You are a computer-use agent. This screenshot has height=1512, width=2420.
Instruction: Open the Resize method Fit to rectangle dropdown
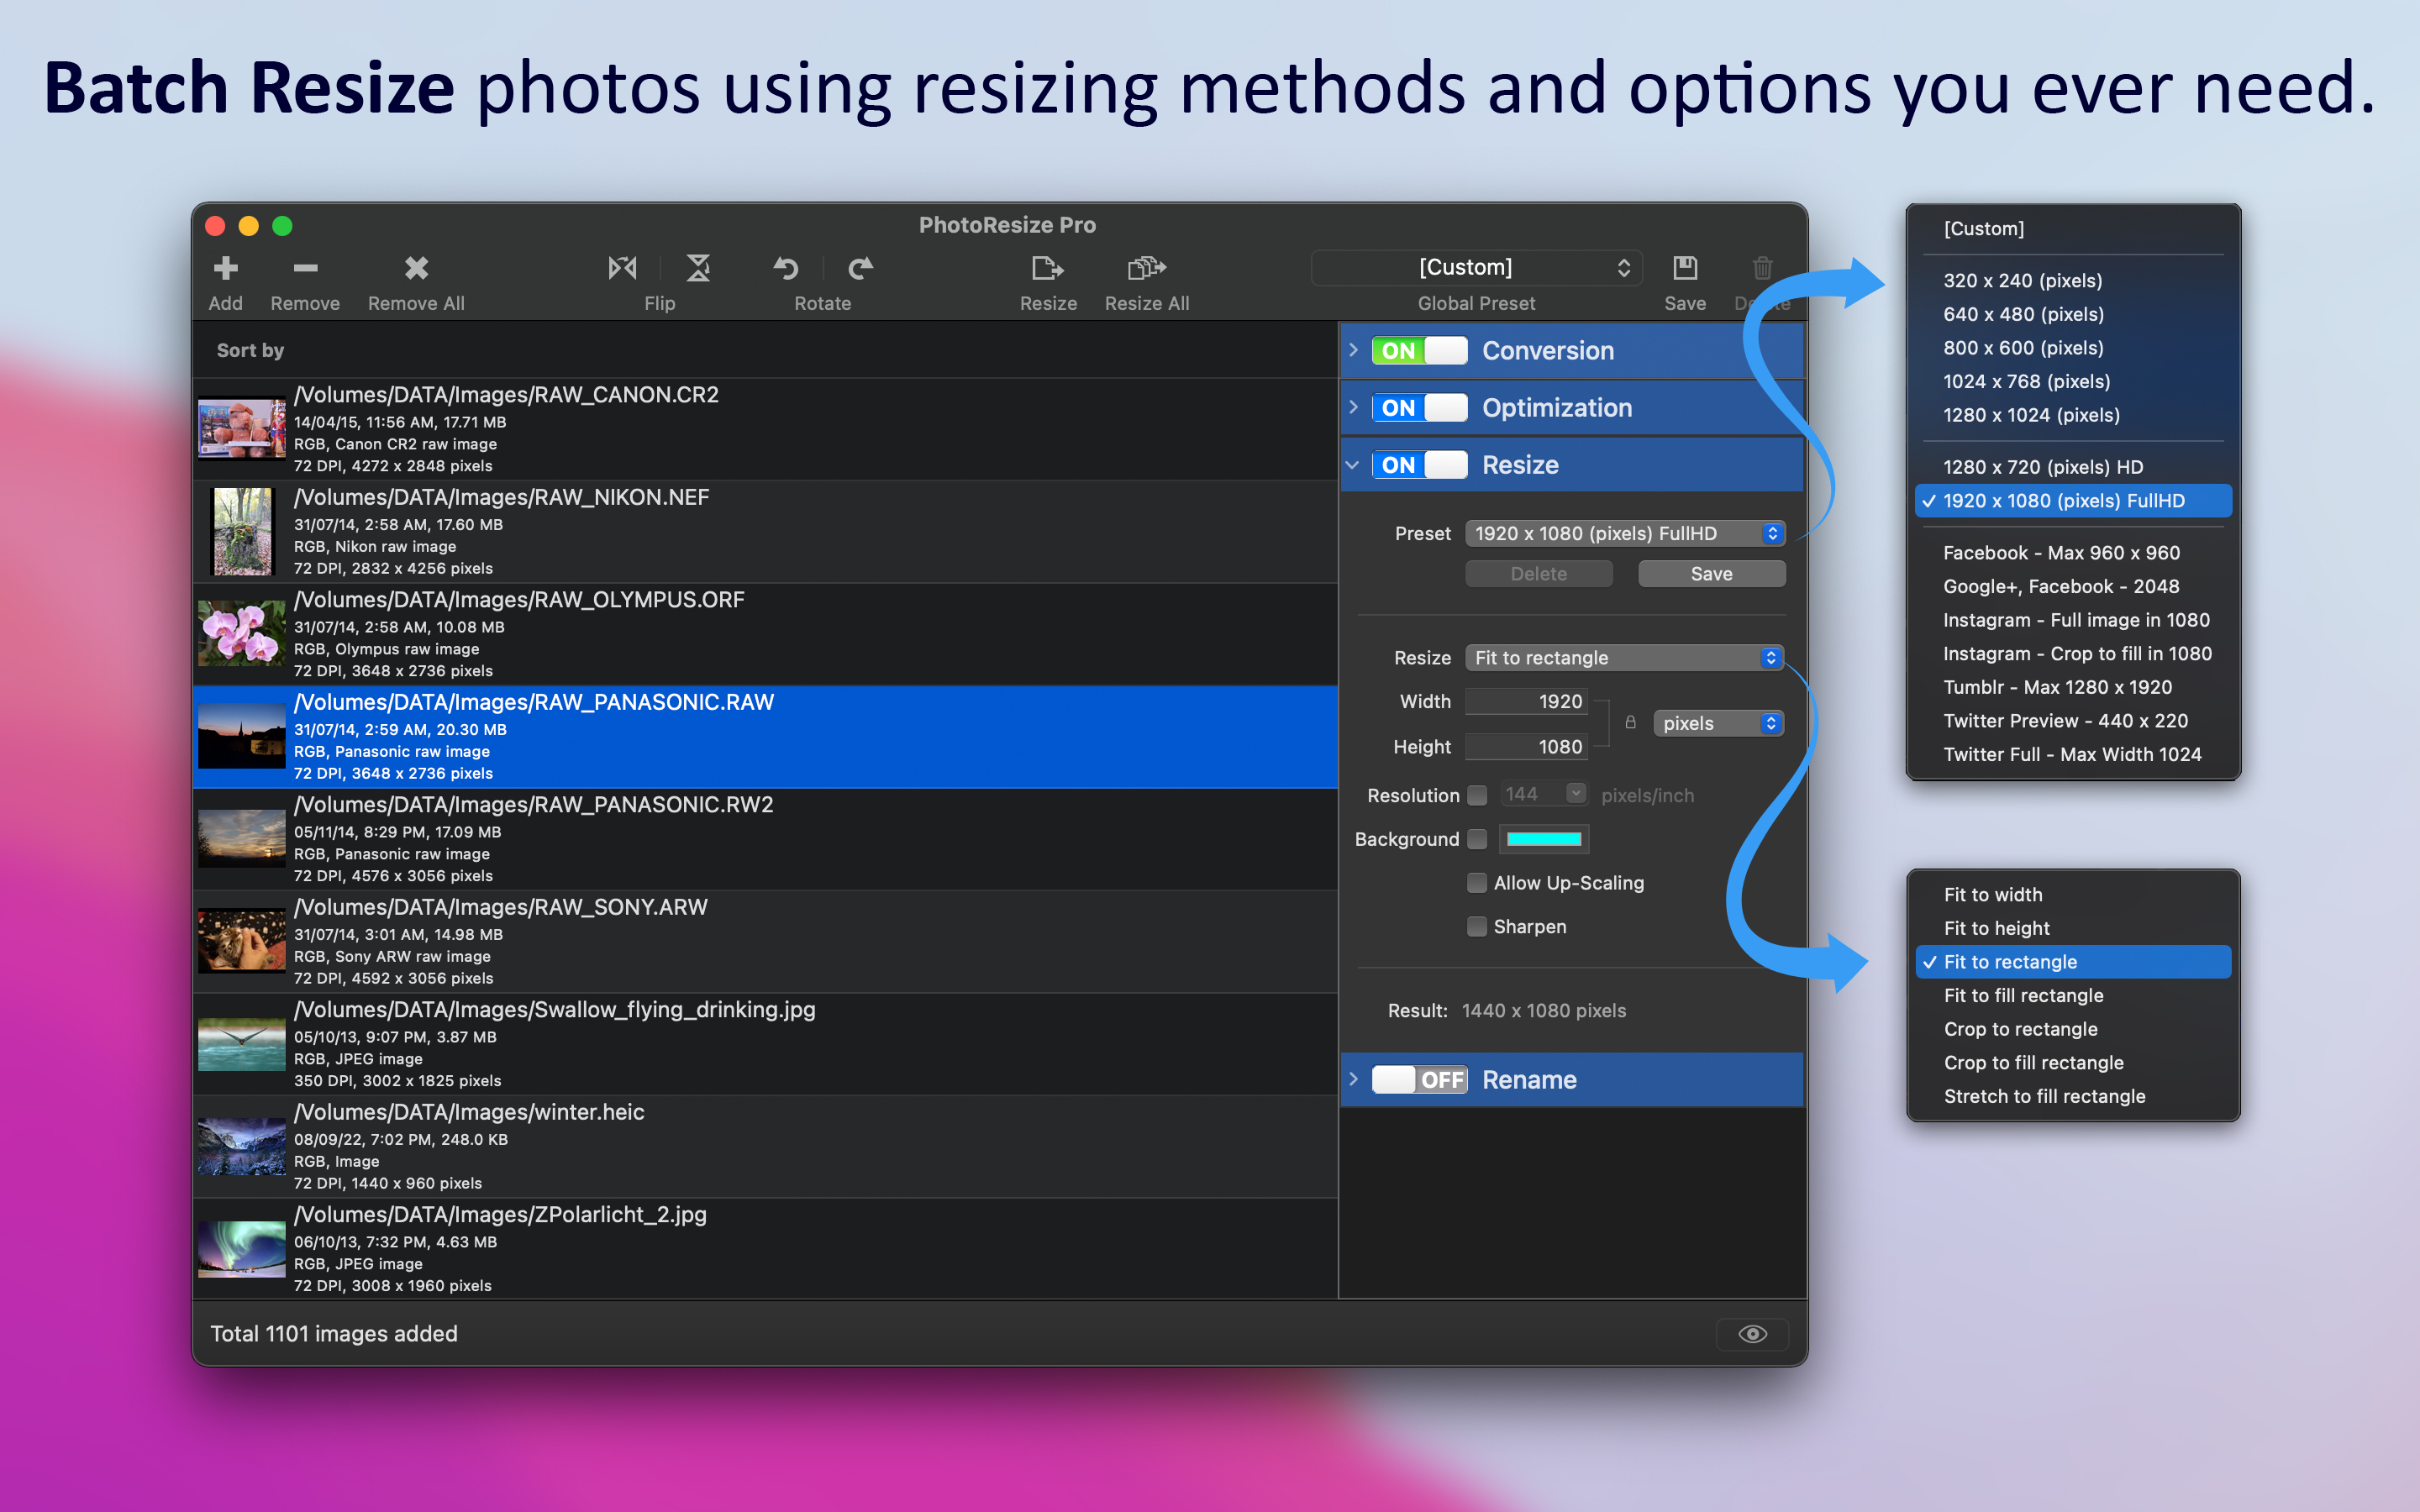(1624, 658)
